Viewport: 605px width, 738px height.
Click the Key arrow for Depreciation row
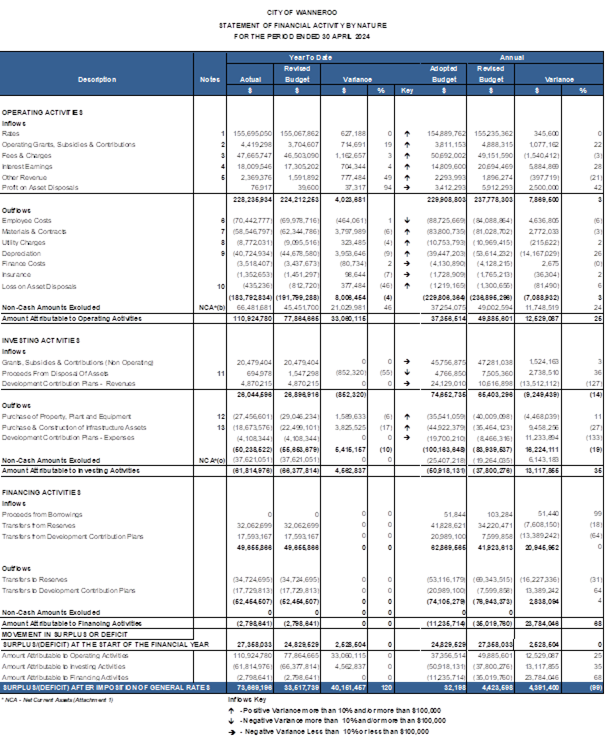click(407, 252)
